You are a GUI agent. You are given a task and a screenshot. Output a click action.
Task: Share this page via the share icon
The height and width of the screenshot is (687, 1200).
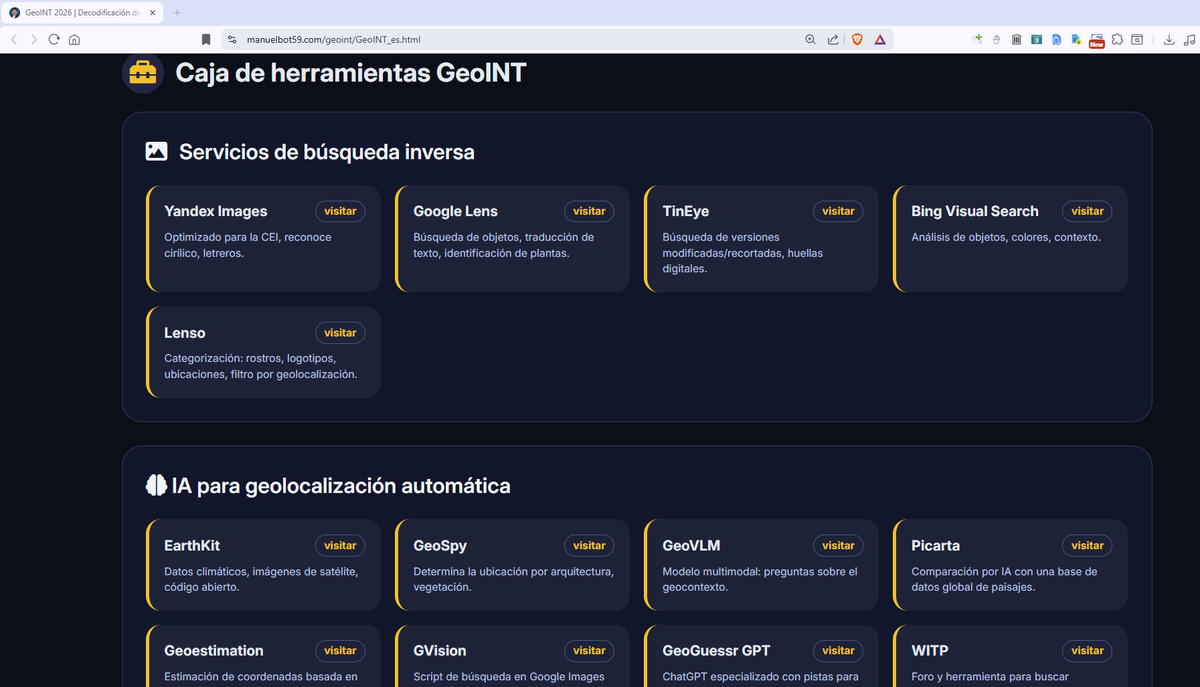click(x=833, y=40)
